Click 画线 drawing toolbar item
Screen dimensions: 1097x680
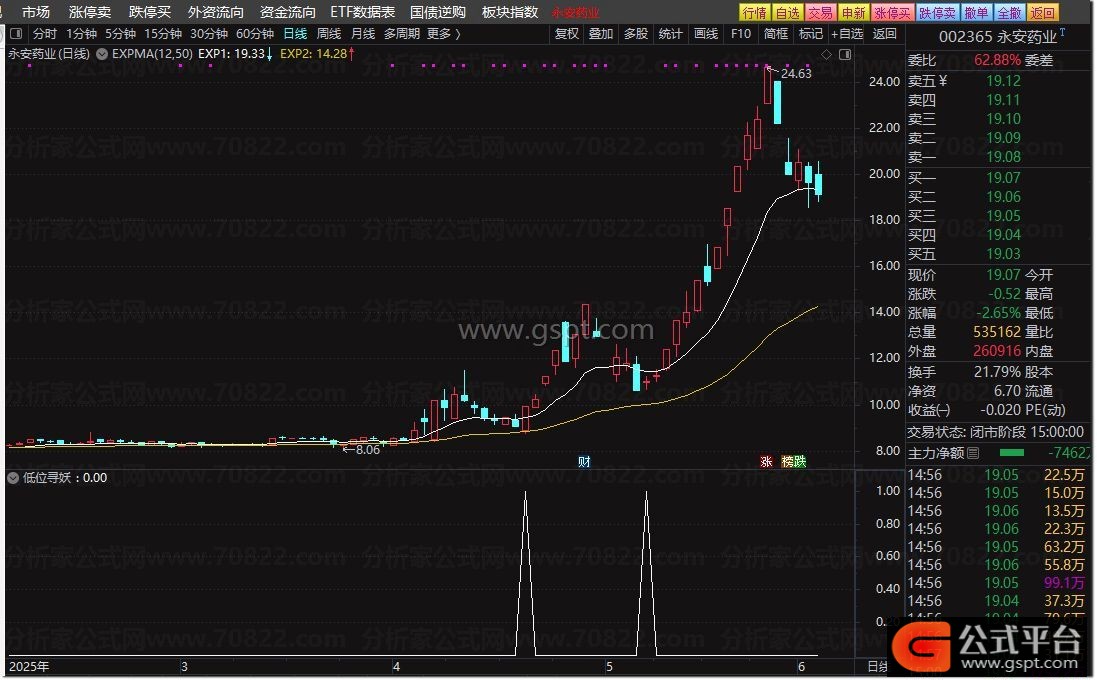point(706,34)
